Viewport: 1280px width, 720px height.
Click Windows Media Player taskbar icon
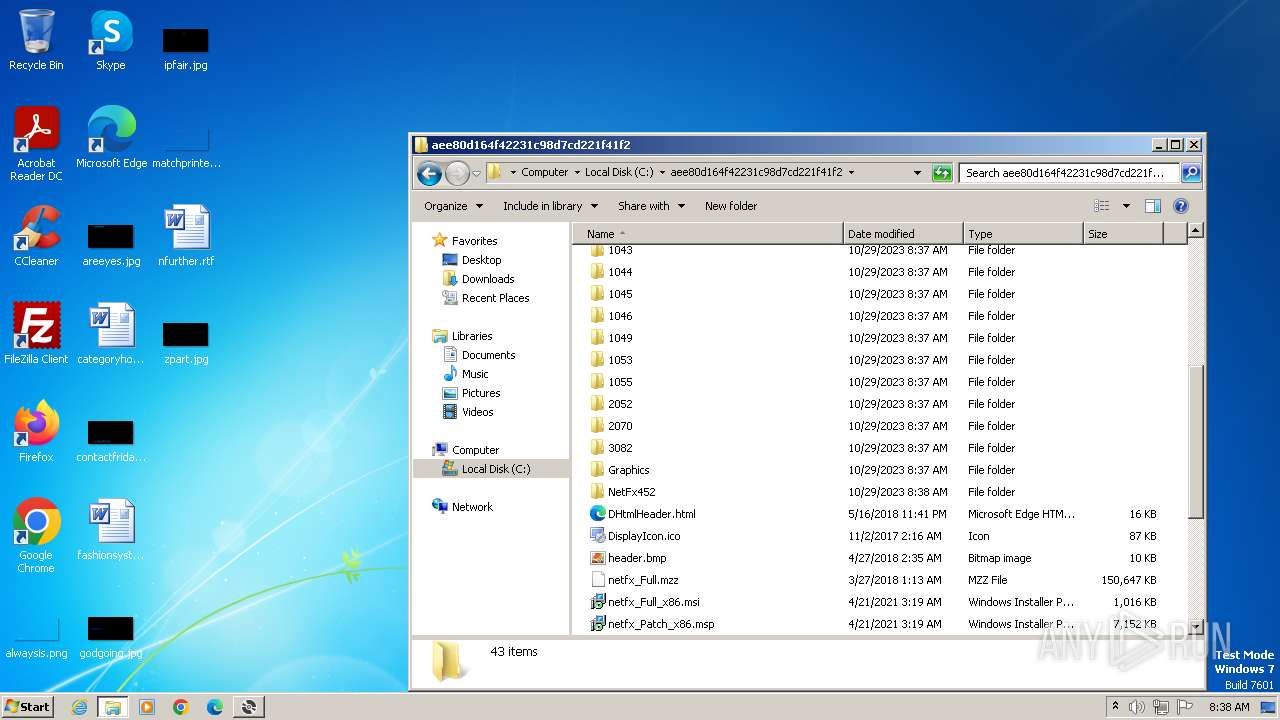[147, 707]
